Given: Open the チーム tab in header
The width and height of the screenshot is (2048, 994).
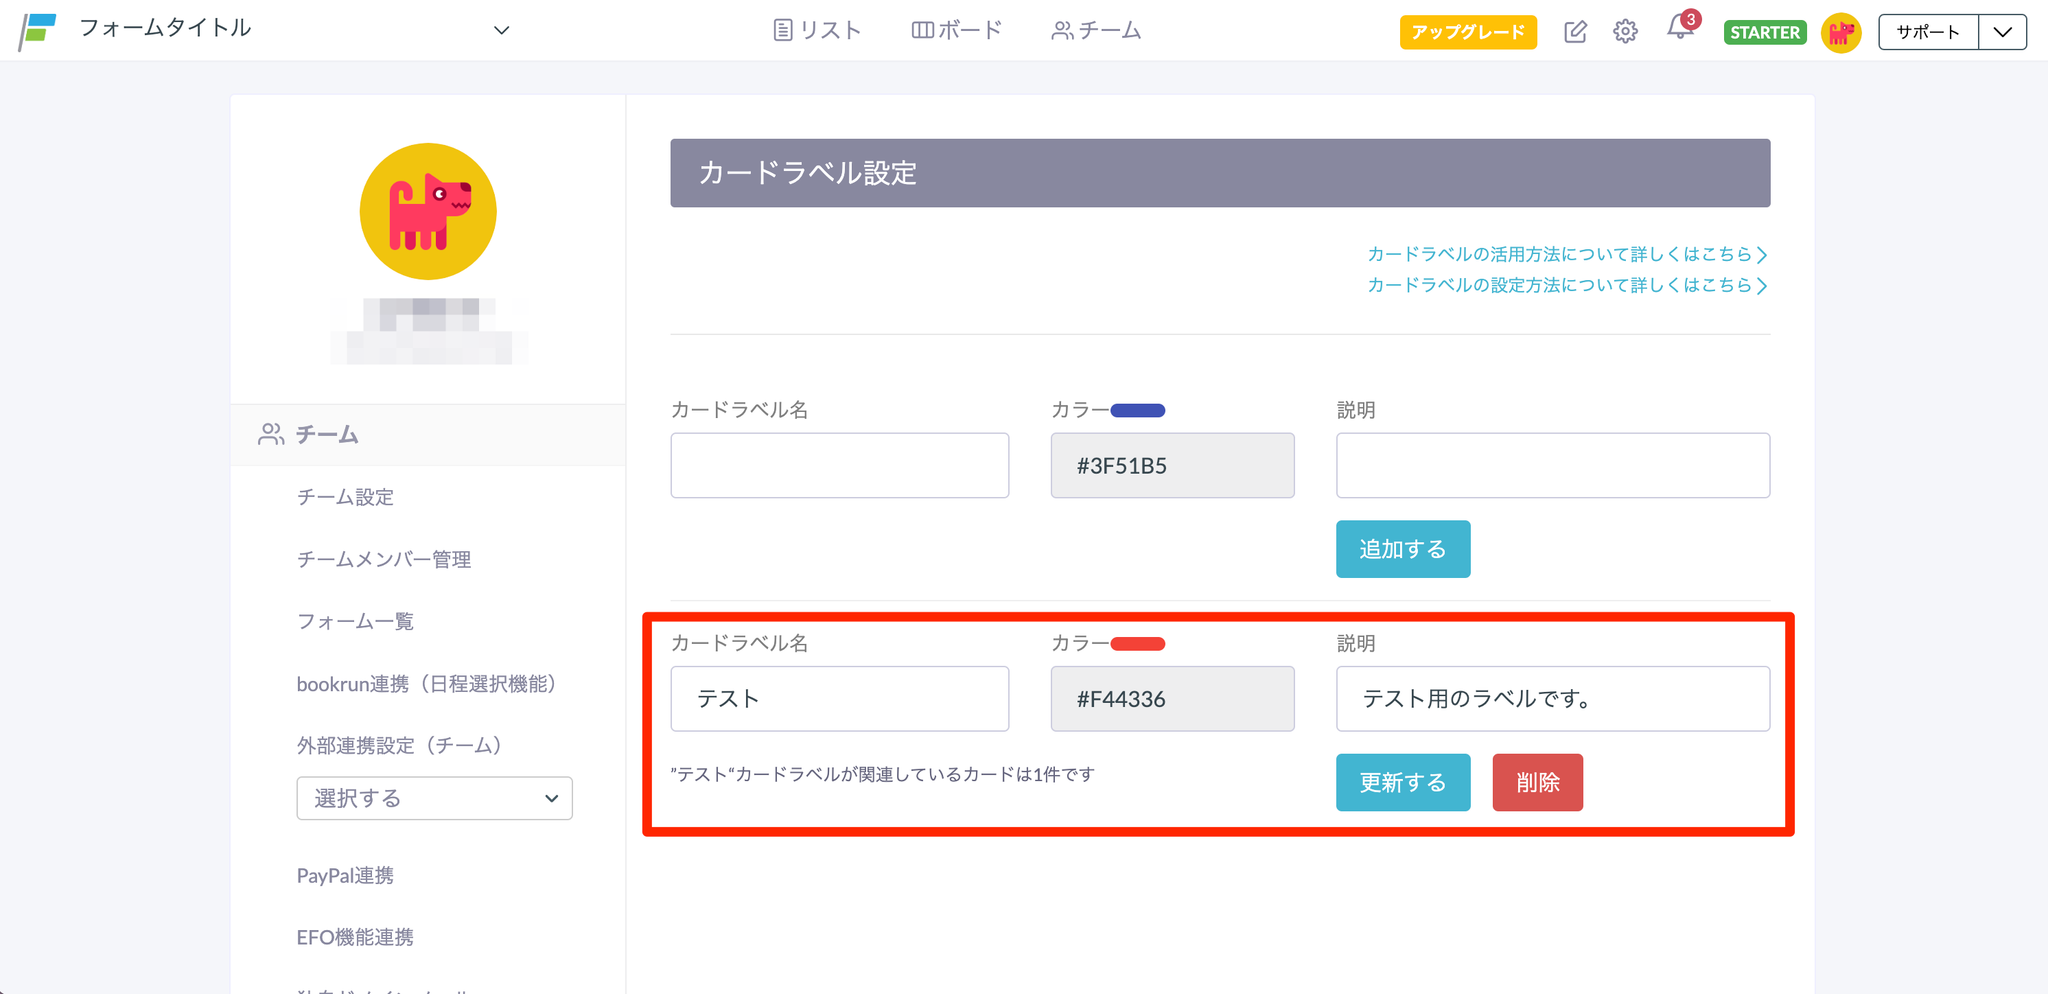Looking at the screenshot, I should point(1096,30).
